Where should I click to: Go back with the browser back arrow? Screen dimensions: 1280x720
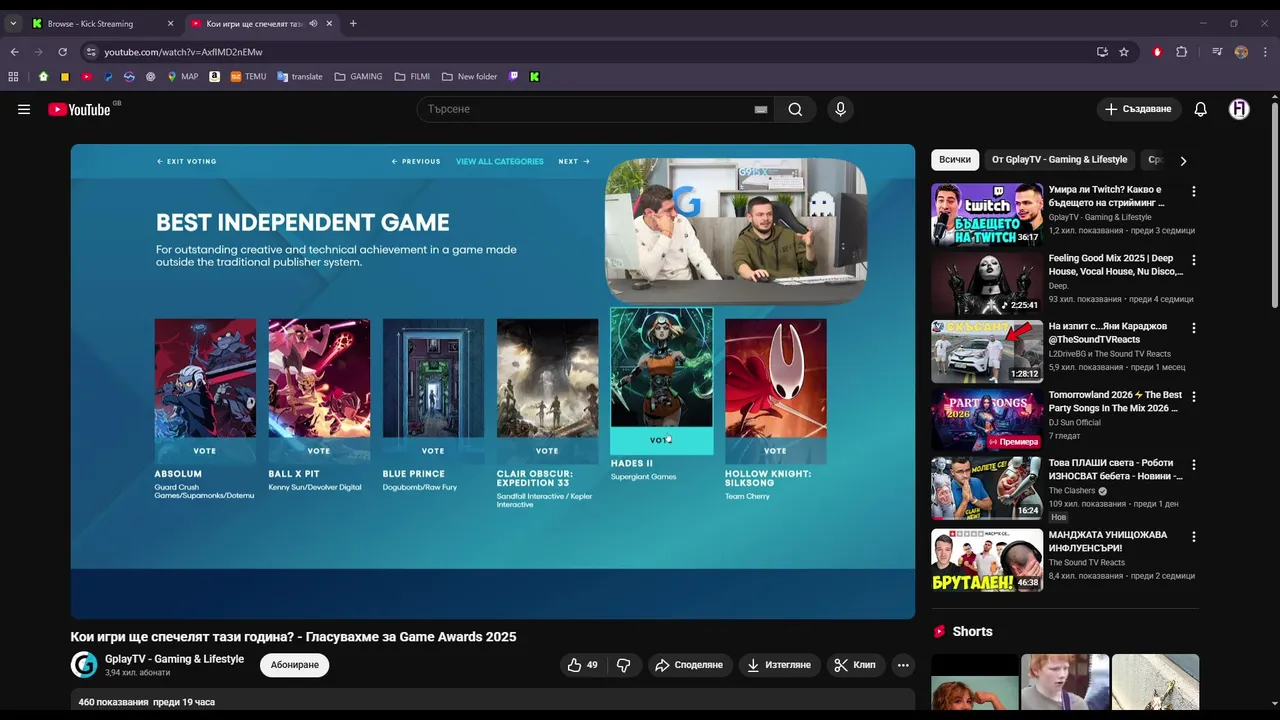point(14,52)
